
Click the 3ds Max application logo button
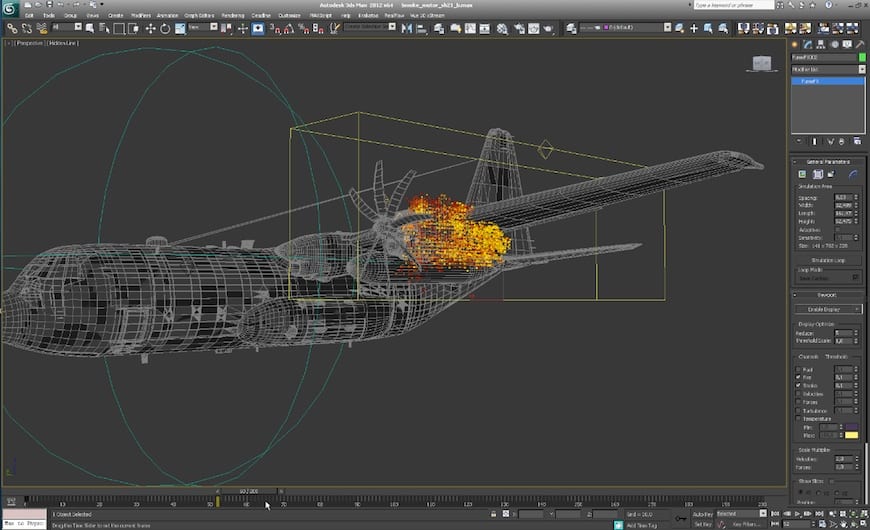point(9,8)
